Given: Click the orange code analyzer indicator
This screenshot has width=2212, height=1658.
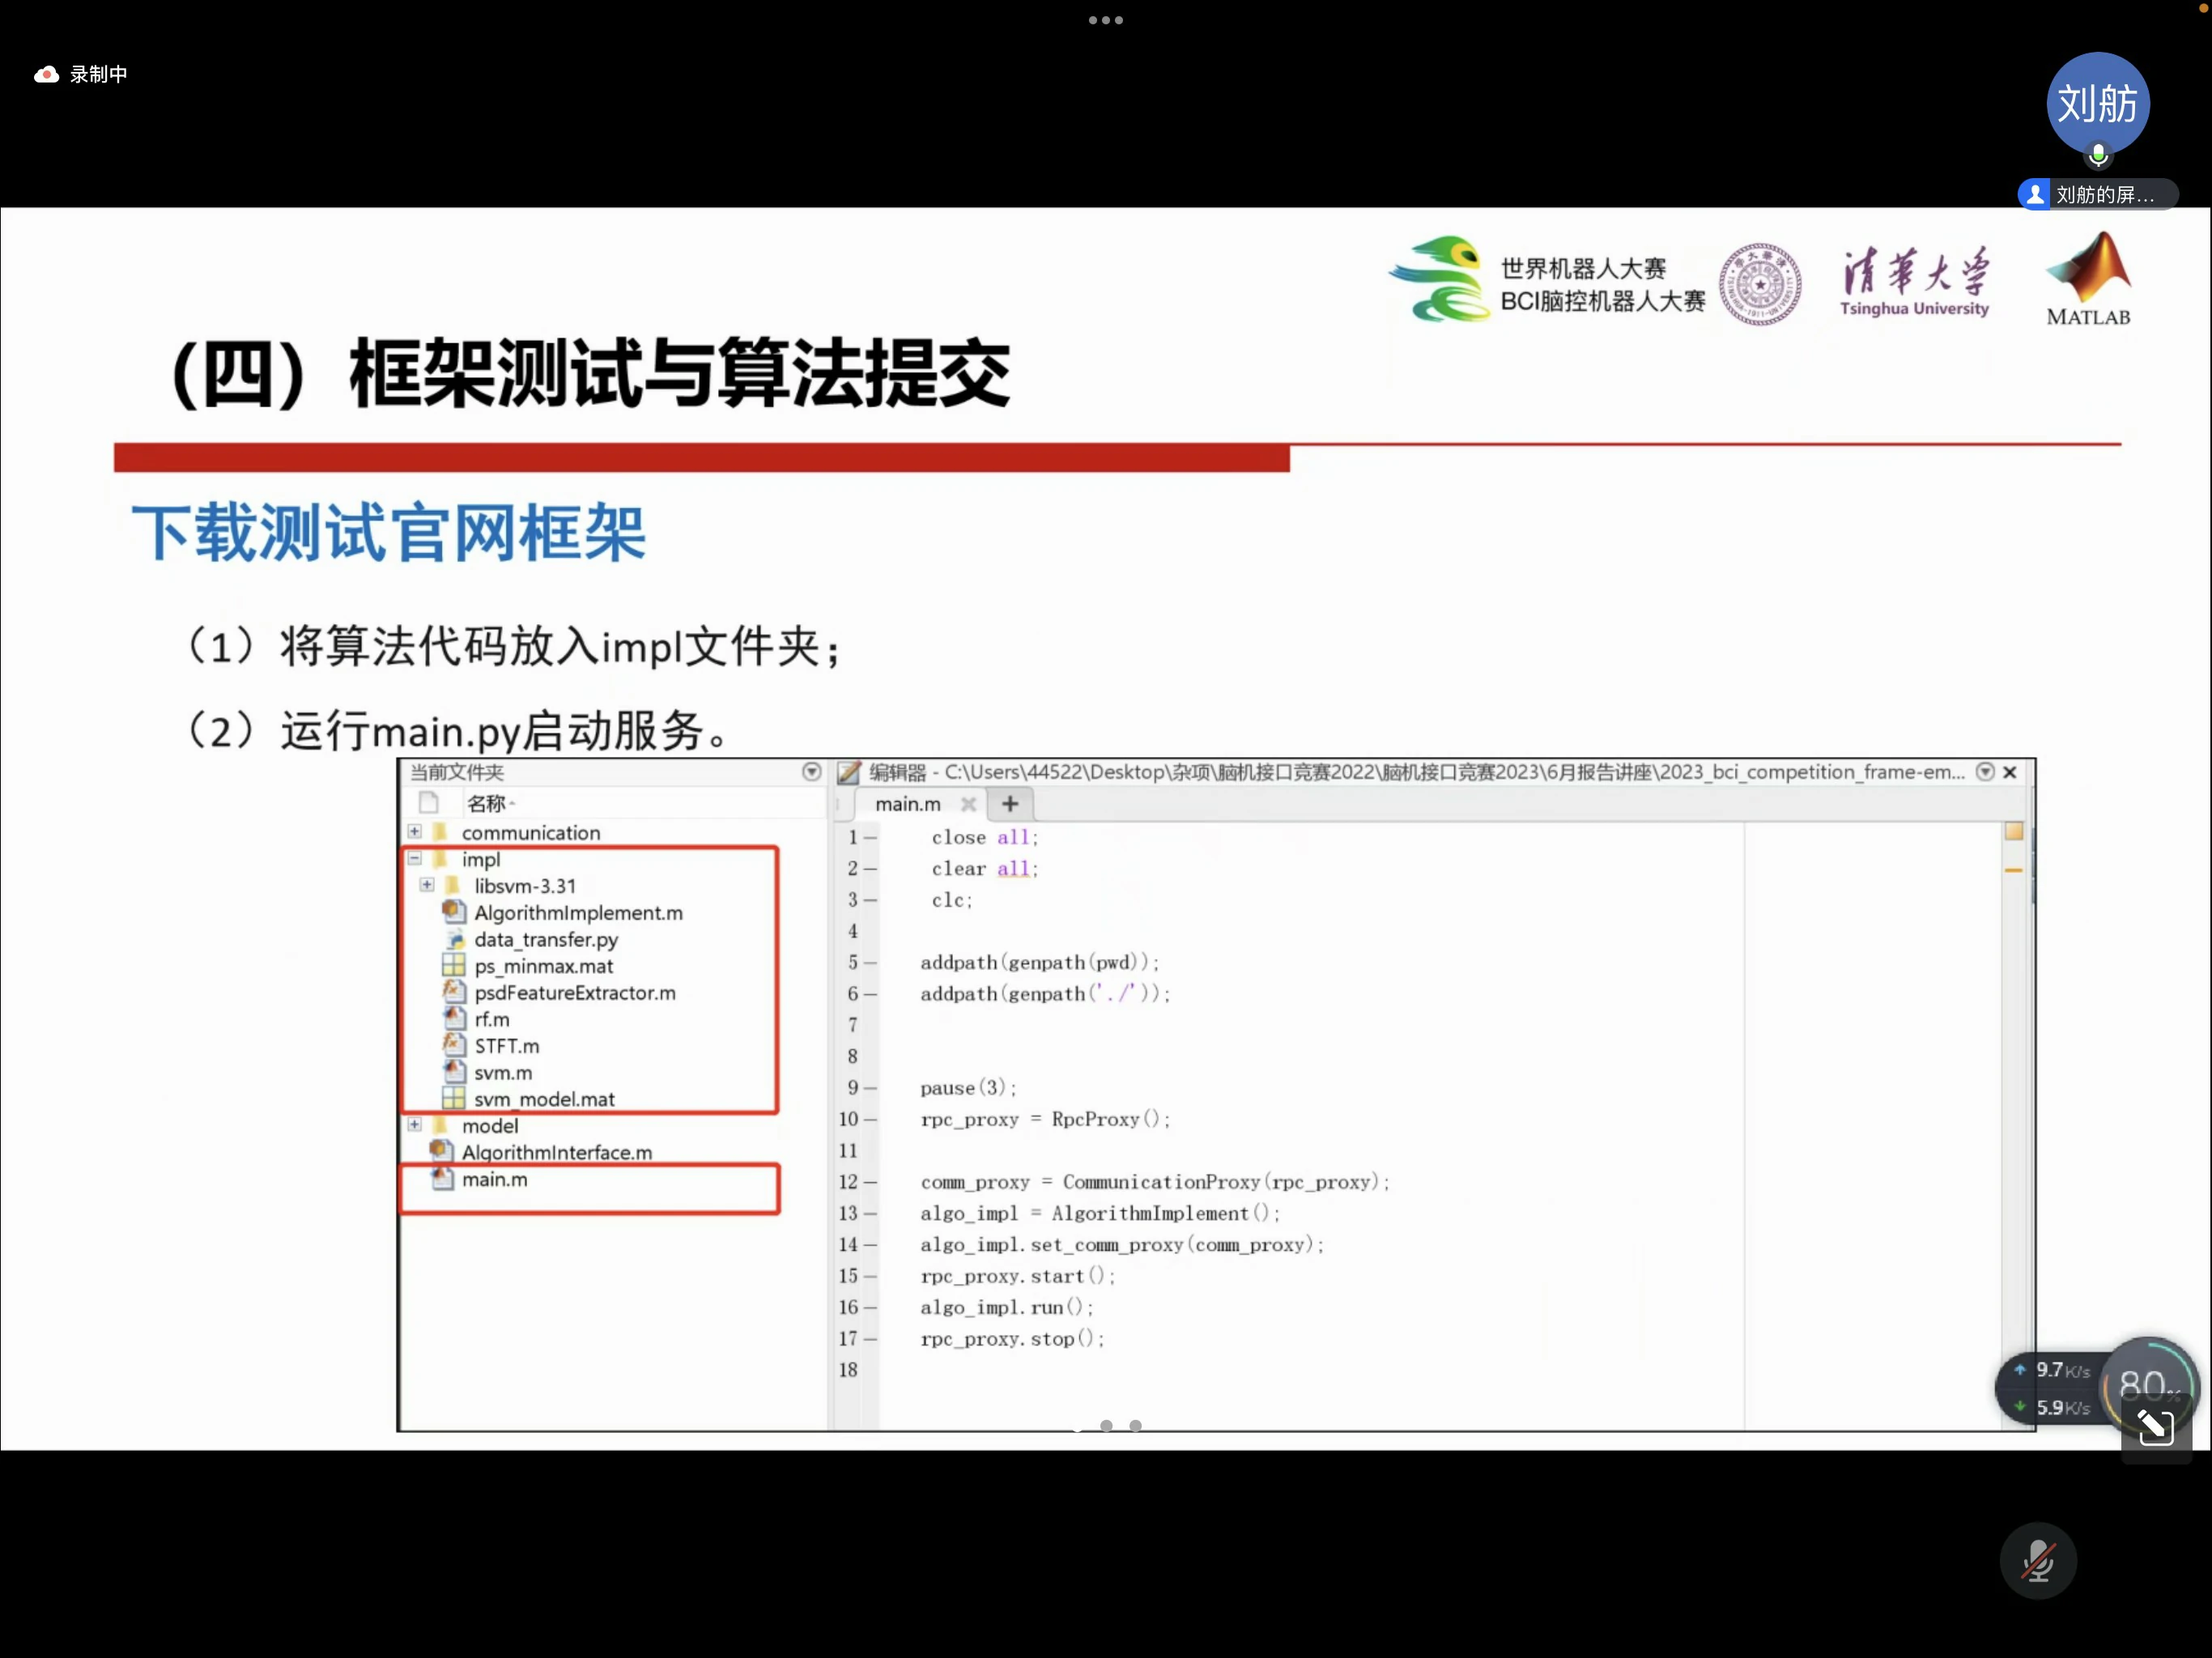Looking at the screenshot, I should pos(2013,831).
